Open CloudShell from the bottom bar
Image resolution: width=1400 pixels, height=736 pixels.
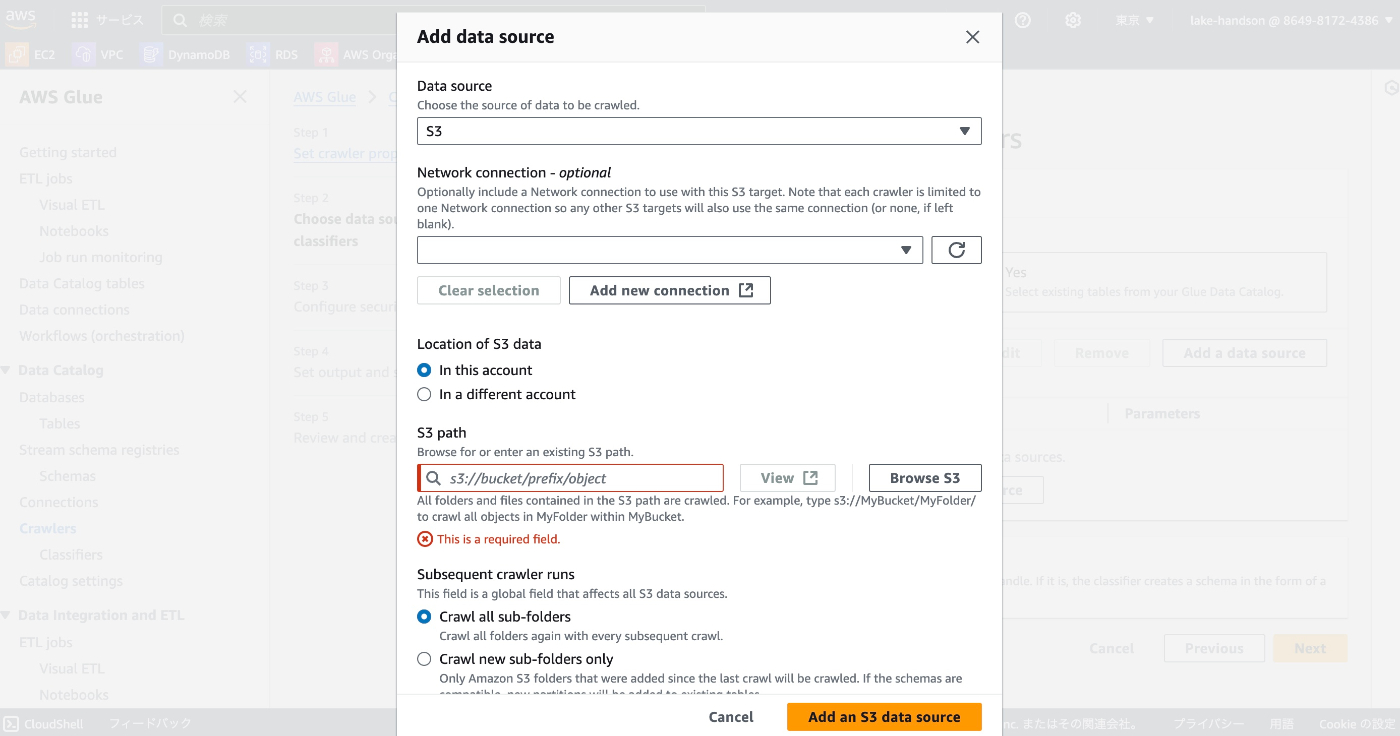pyautogui.click(x=44, y=723)
